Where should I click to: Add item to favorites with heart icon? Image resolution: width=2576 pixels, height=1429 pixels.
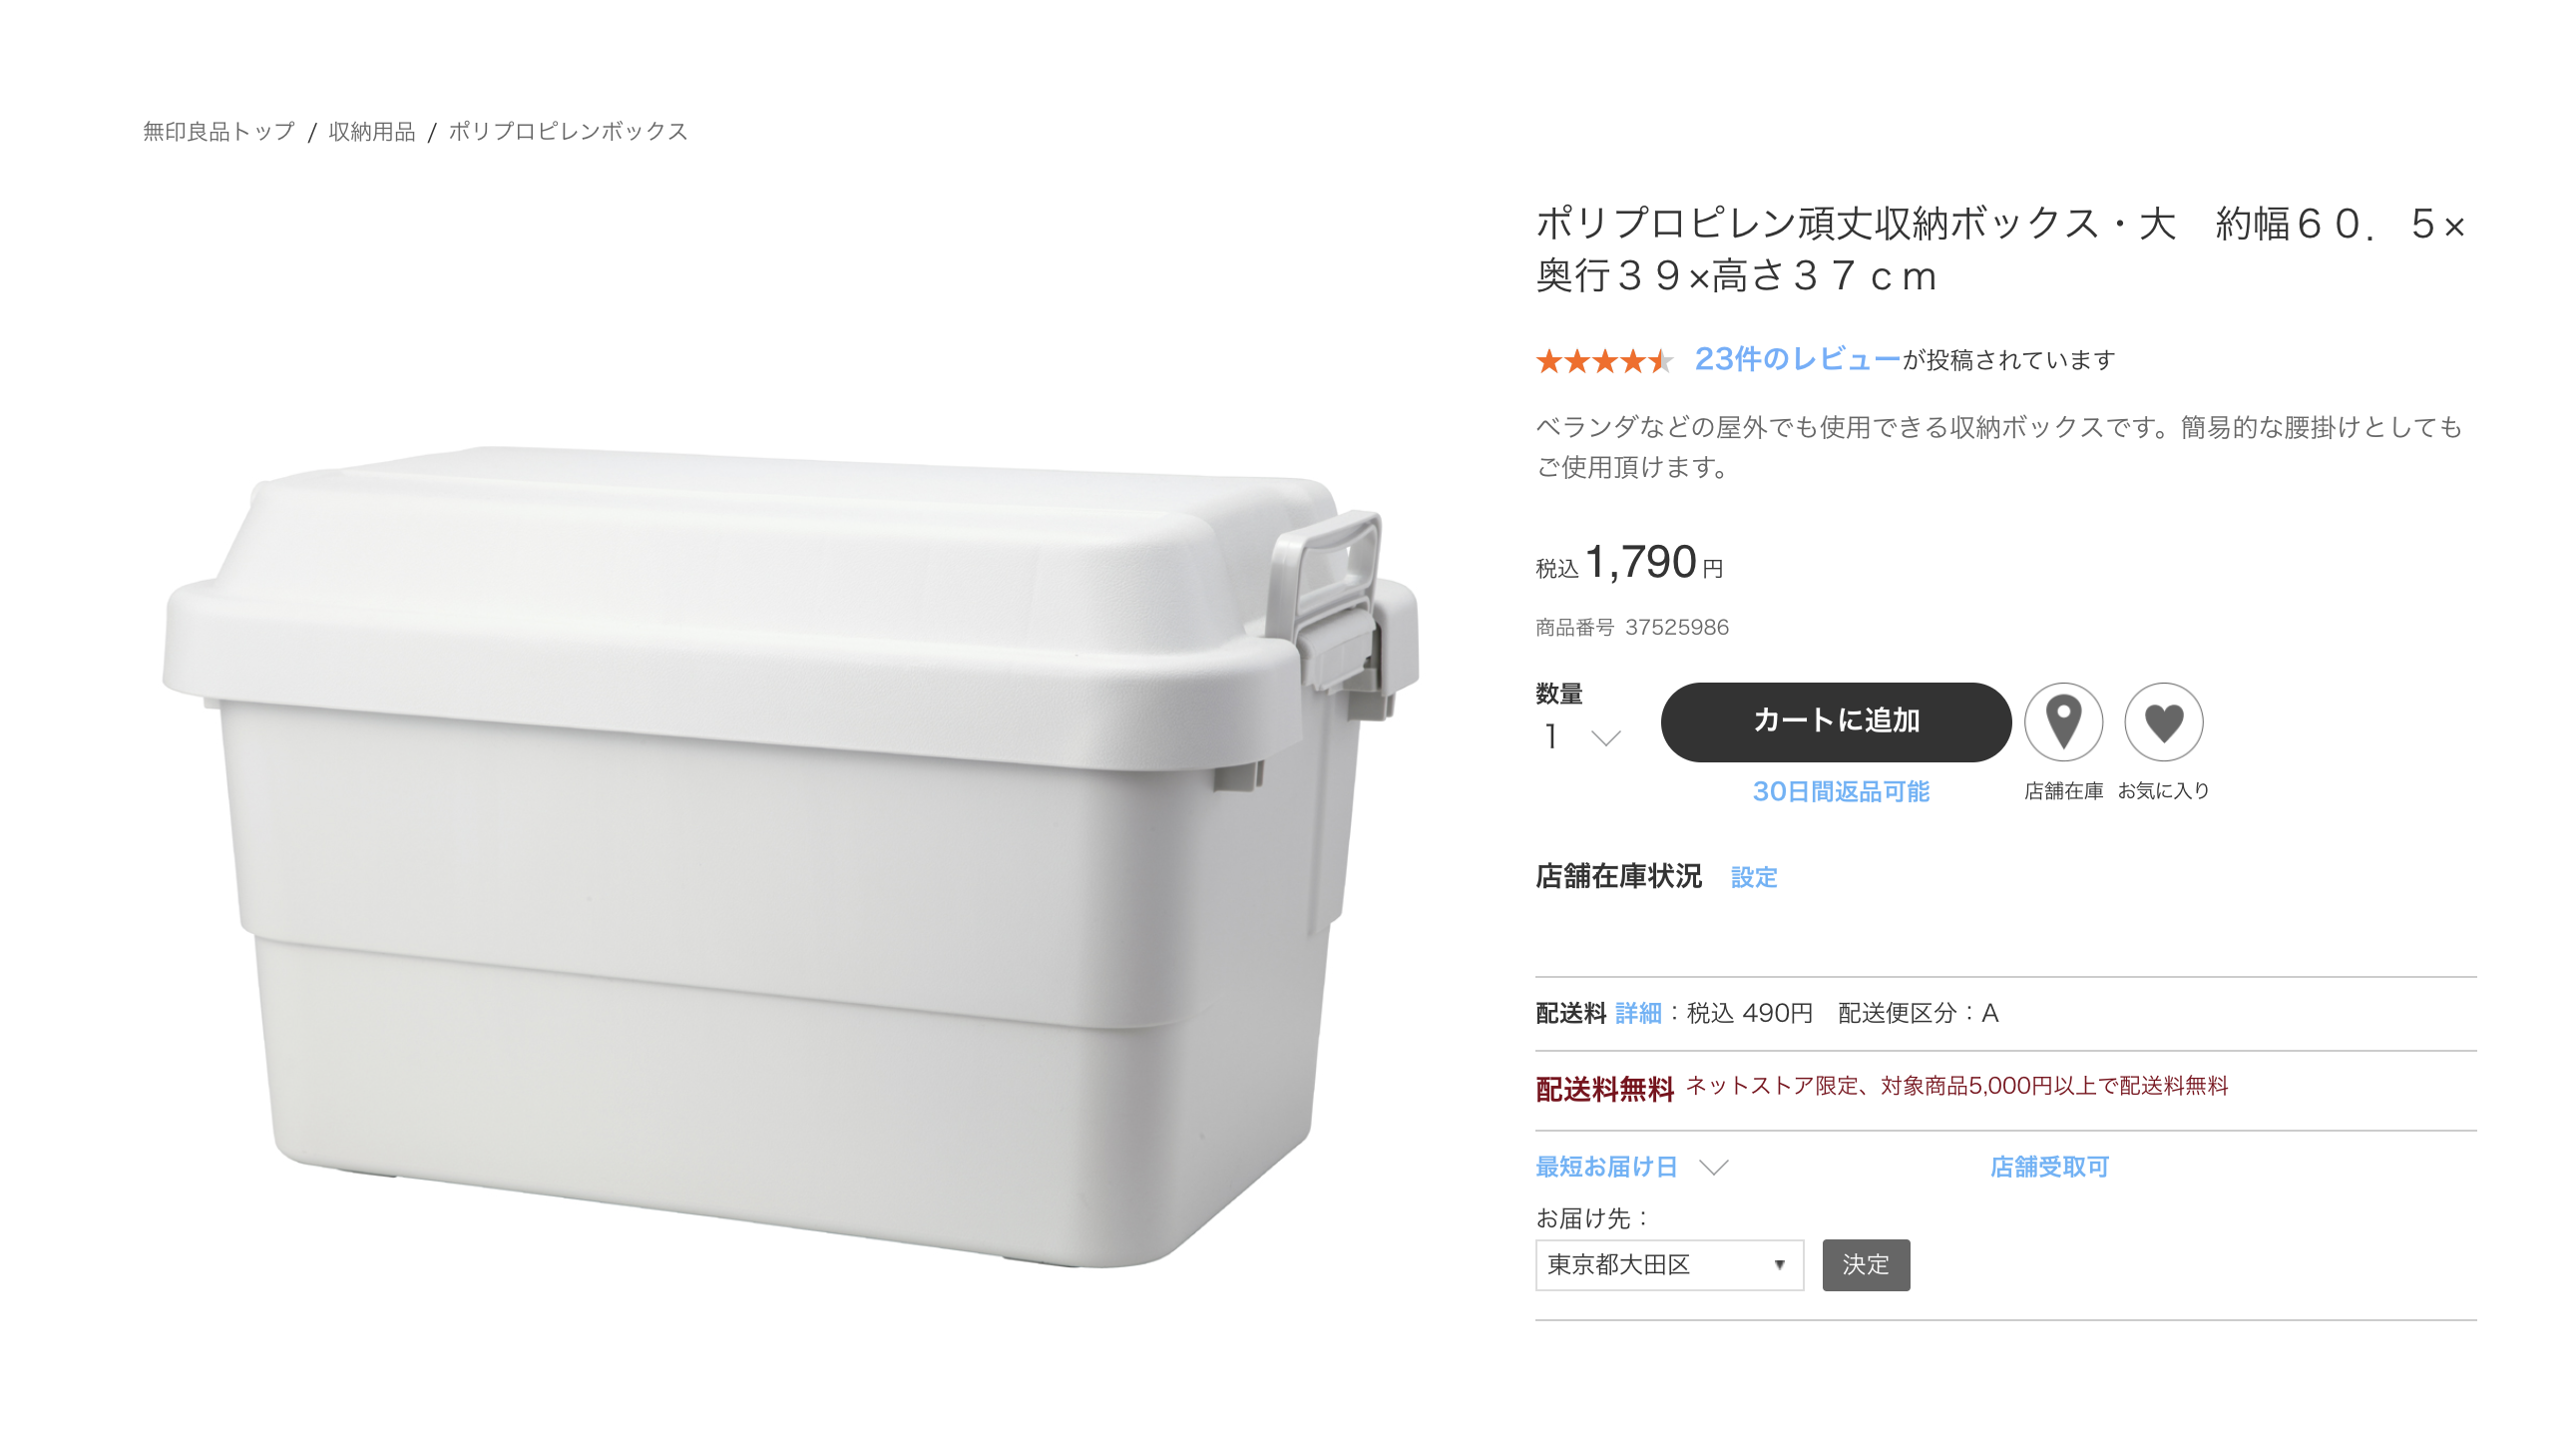pyautogui.click(x=2163, y=721)
